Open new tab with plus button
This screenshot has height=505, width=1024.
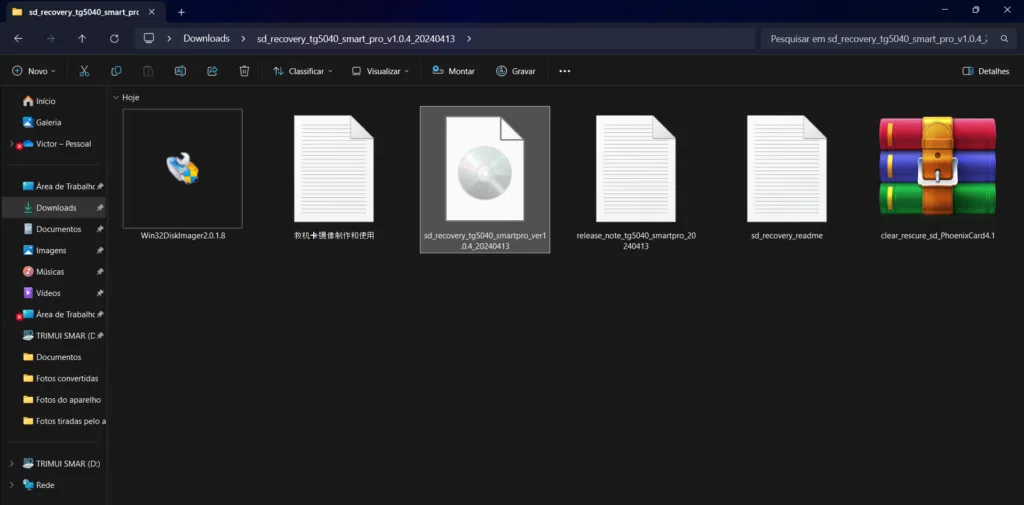pyautogui.click(x=181, y=11)
